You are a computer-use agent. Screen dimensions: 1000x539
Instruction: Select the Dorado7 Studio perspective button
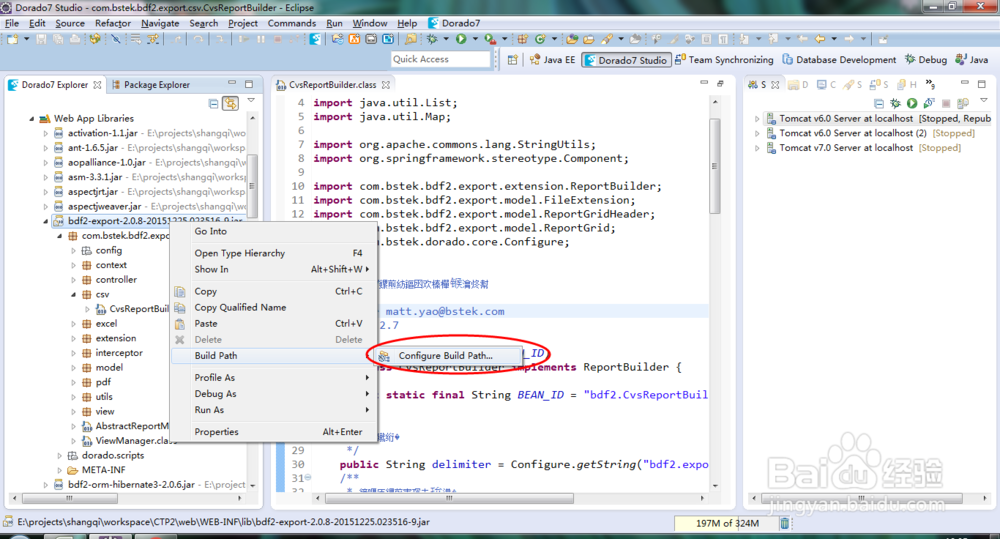626,60
